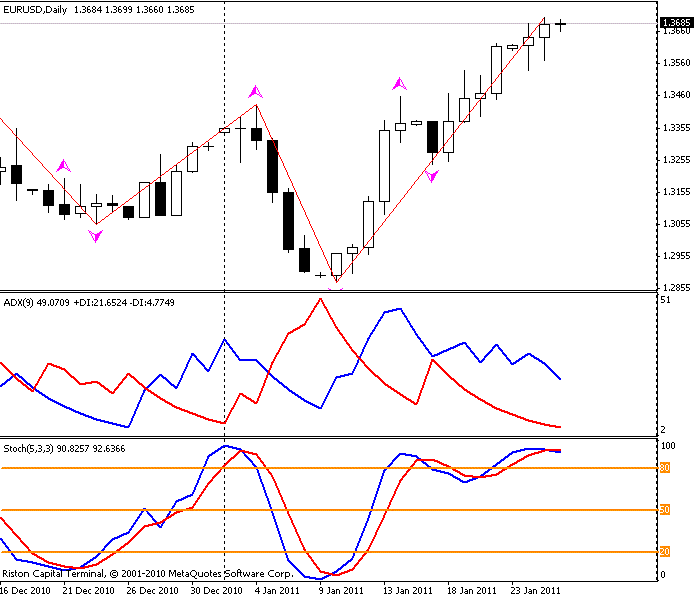Select magenta up fractal arrow near 21 Dec
The image size is (697, 599).
64,165
